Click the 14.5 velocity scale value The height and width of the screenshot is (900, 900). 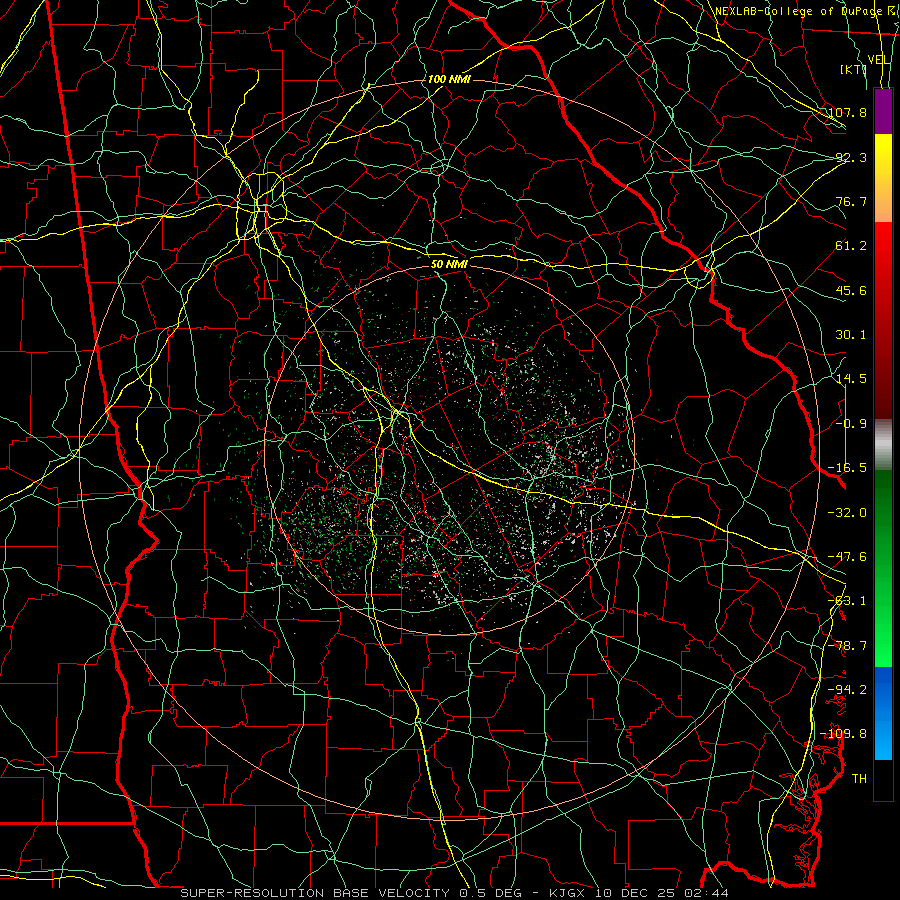(x=851, y=379)
